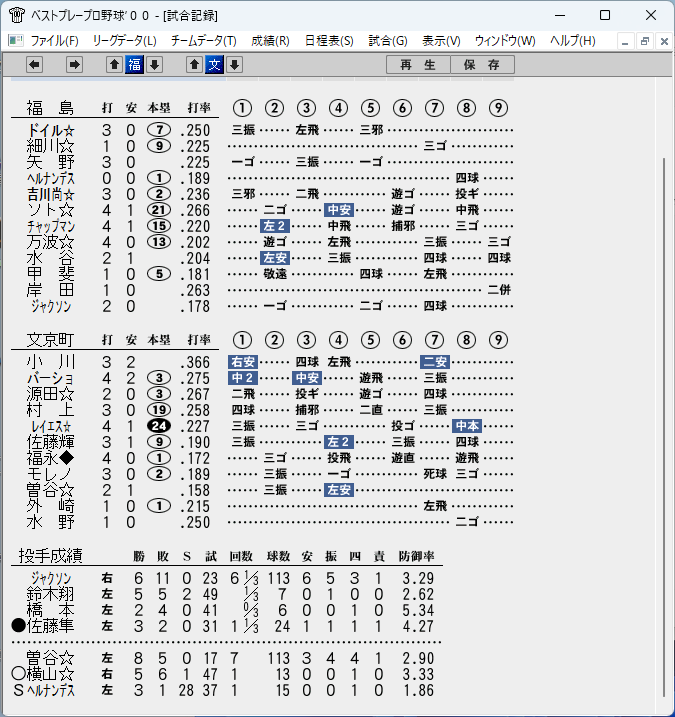
Task: Click the left arrow previous game button
Action: click(x=35, y=65)
